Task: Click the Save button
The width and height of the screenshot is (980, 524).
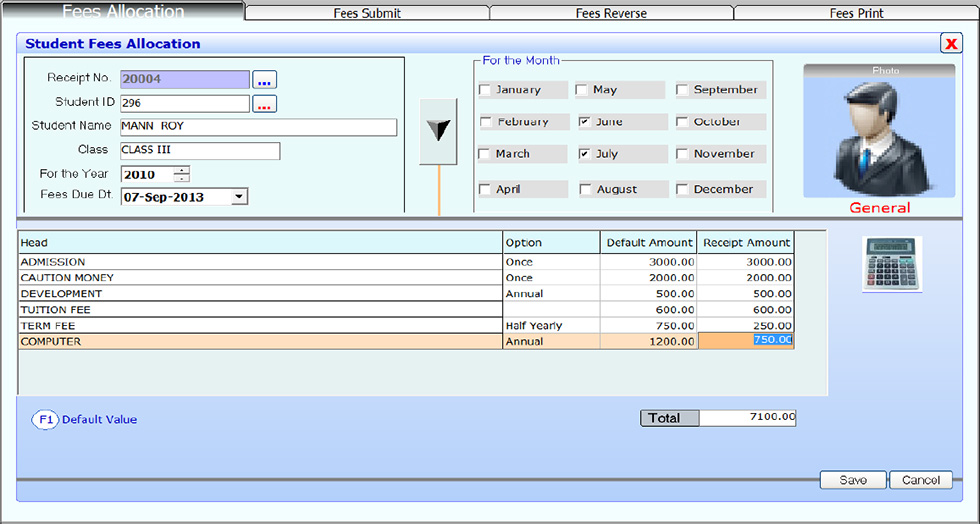Action: 853,480
